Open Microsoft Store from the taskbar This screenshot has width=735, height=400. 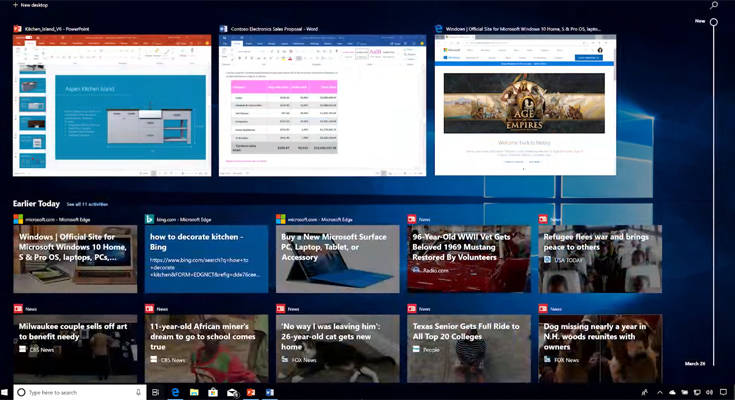tap(213, 392)
